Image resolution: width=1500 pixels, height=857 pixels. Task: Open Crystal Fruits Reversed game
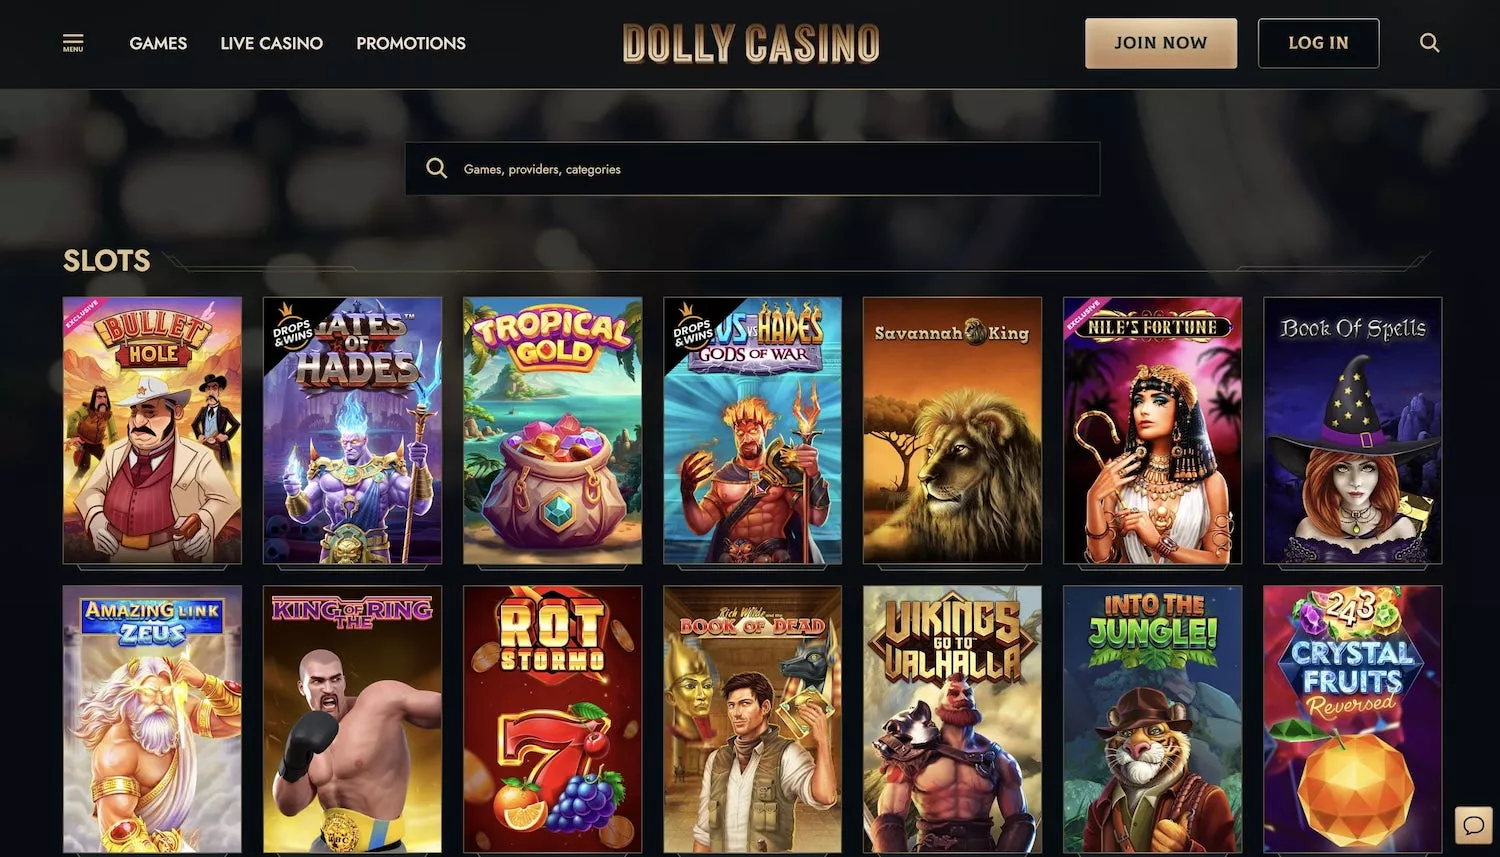click(x=1352, y=719)
